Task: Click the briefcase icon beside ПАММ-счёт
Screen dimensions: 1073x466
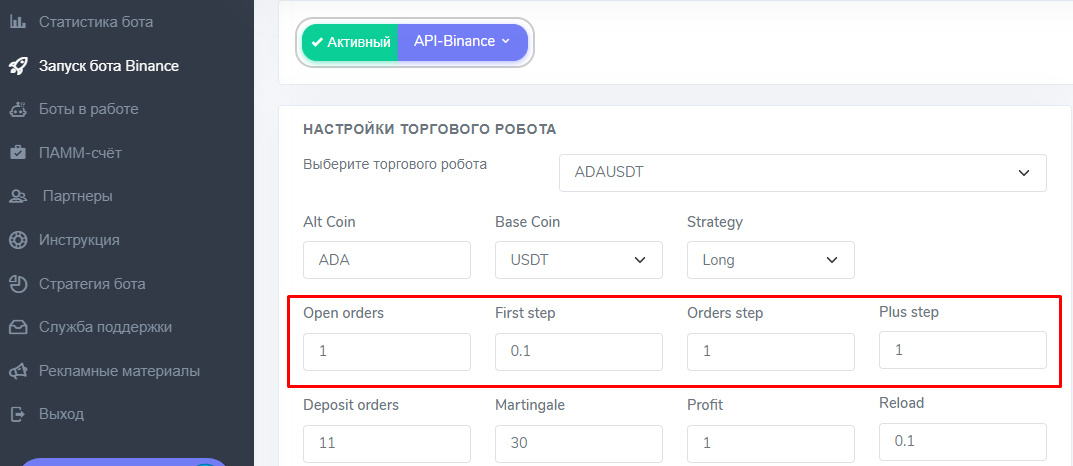Action: tap(18, 153)
